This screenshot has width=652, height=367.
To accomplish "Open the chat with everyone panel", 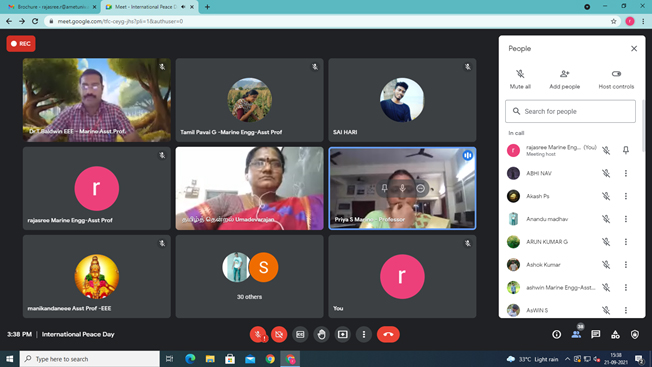I will coord(595,334).
